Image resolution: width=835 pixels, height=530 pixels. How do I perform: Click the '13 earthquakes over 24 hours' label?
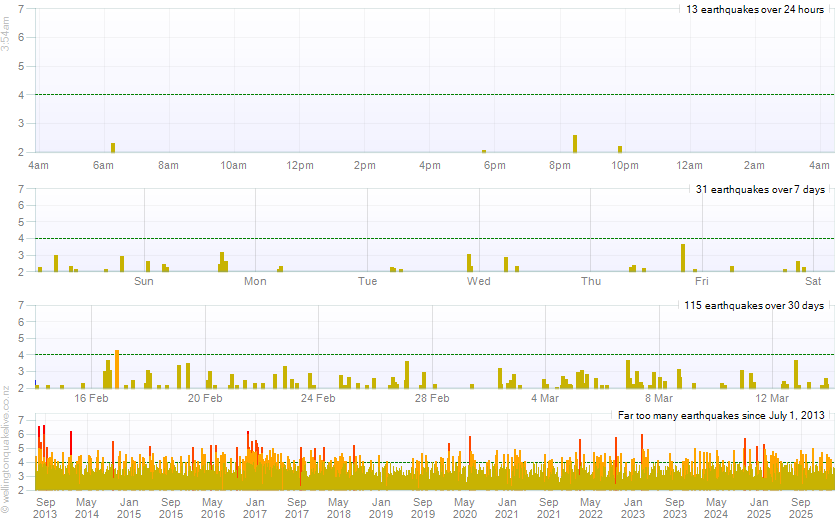[x=754, y=9]
